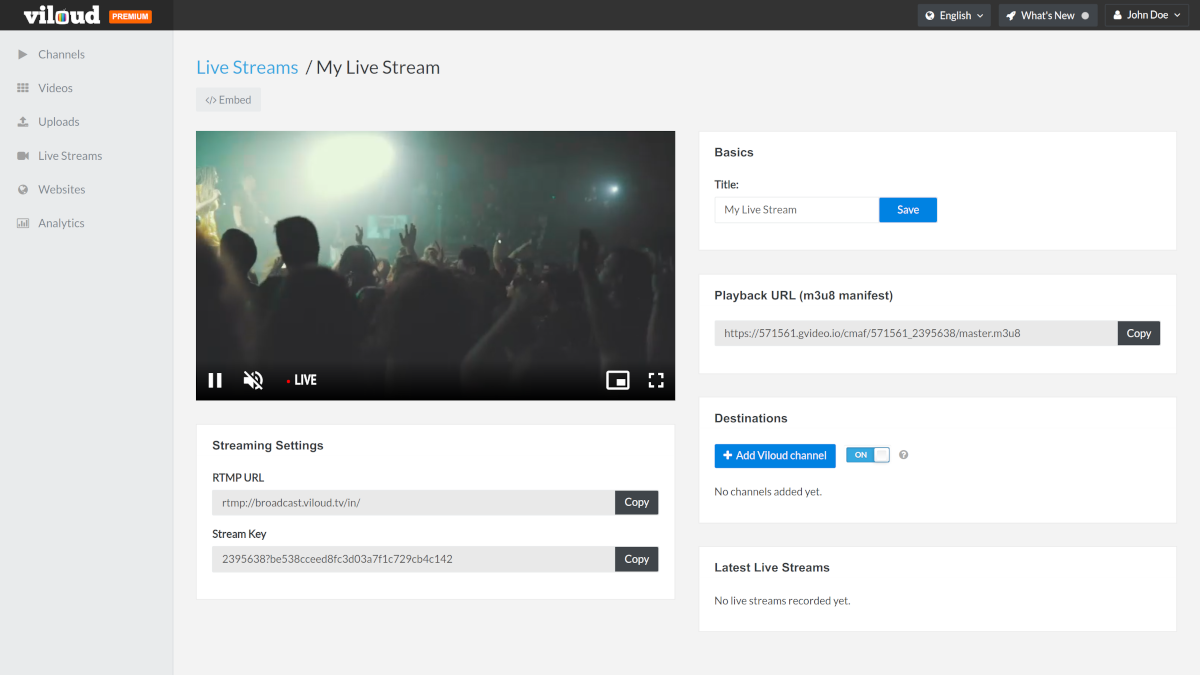
Task: Expand the player to fullscreen
Action: [655, 380]
